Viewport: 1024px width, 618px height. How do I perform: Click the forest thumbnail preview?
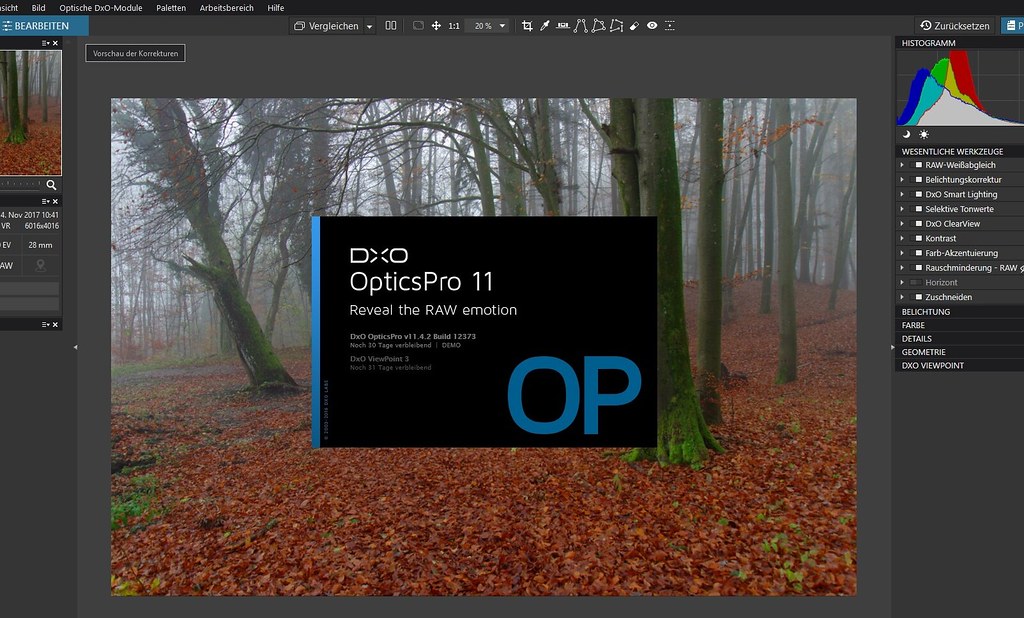point(30,112)
